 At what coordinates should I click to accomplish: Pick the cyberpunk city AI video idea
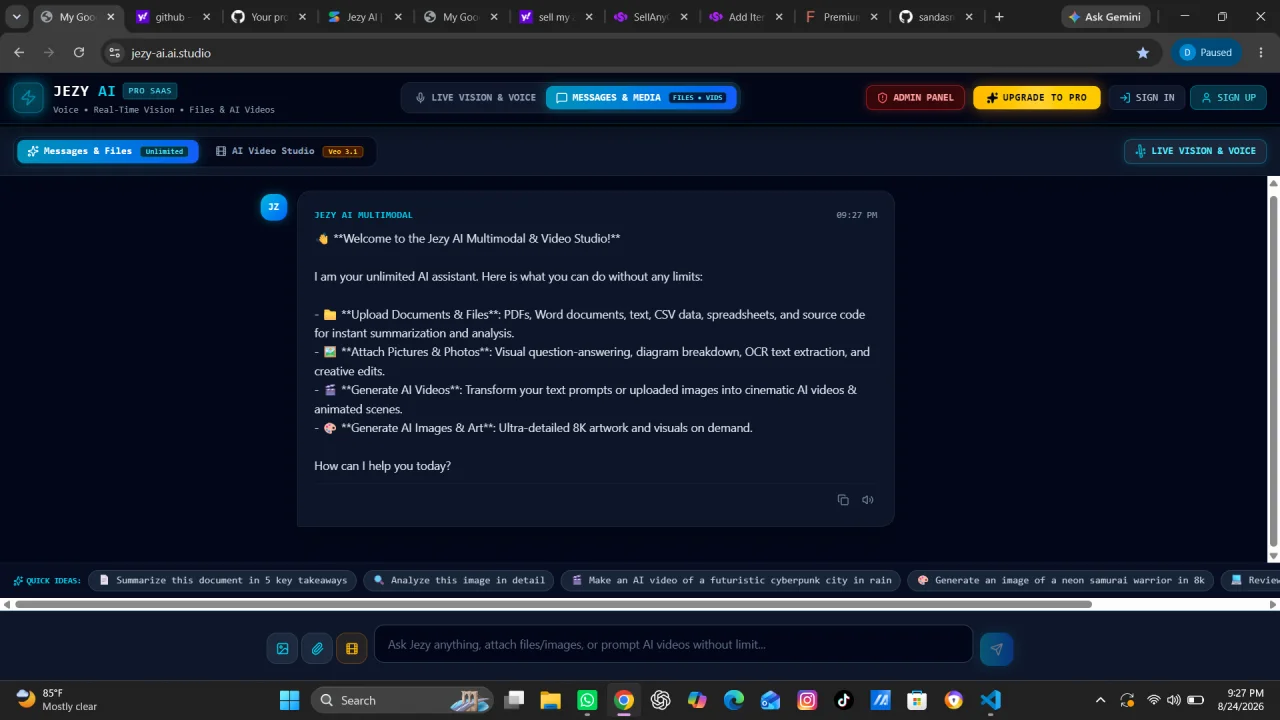tap(731, 580)
